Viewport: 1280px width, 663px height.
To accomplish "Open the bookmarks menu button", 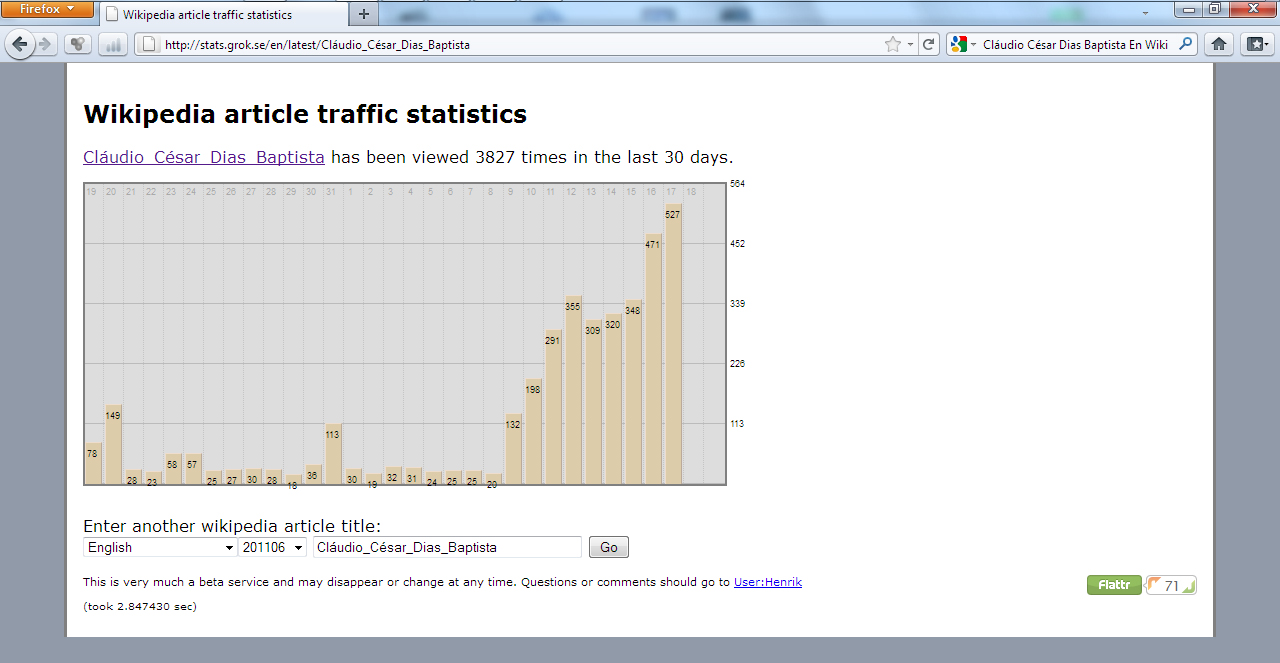I will coord(1256,44).
